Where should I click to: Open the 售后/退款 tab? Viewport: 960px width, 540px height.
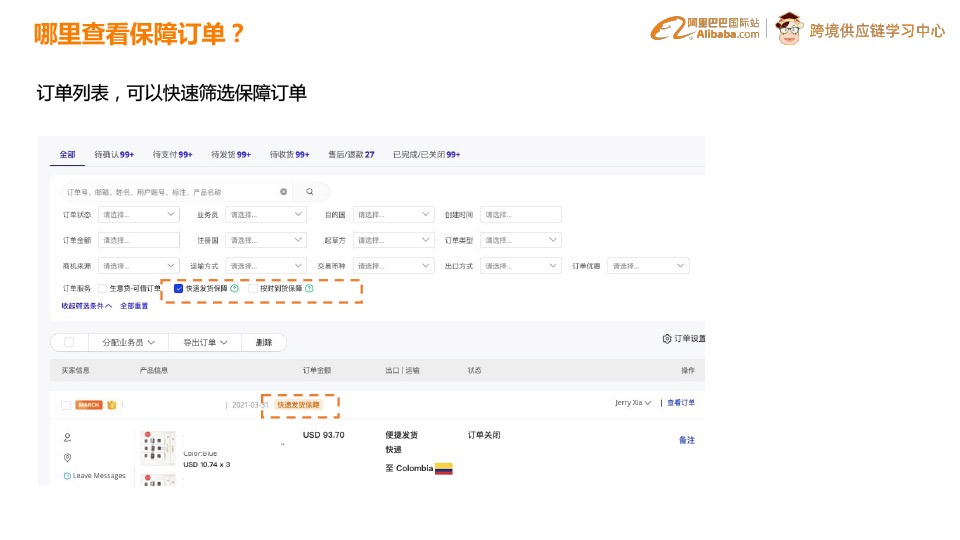[351, 155]
